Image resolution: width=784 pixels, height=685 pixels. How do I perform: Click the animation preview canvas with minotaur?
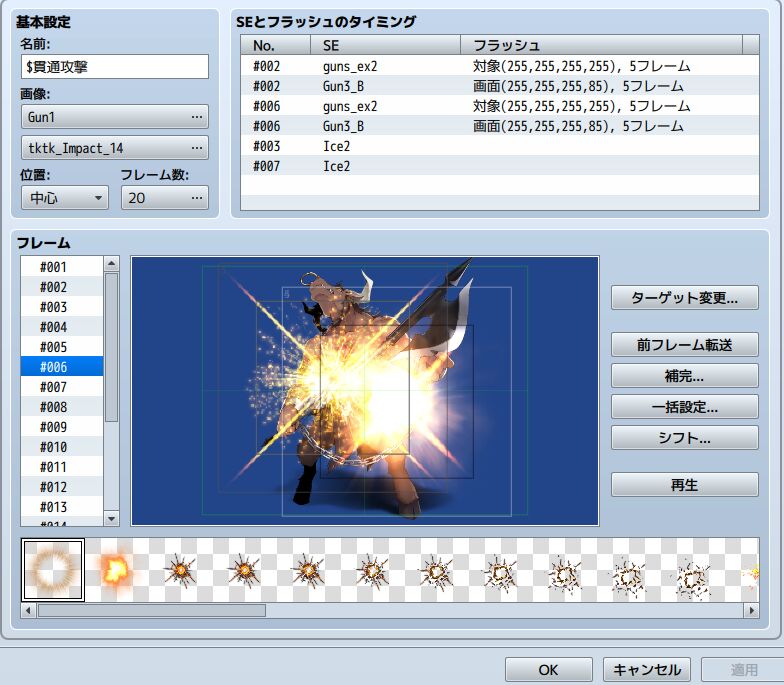365,391
